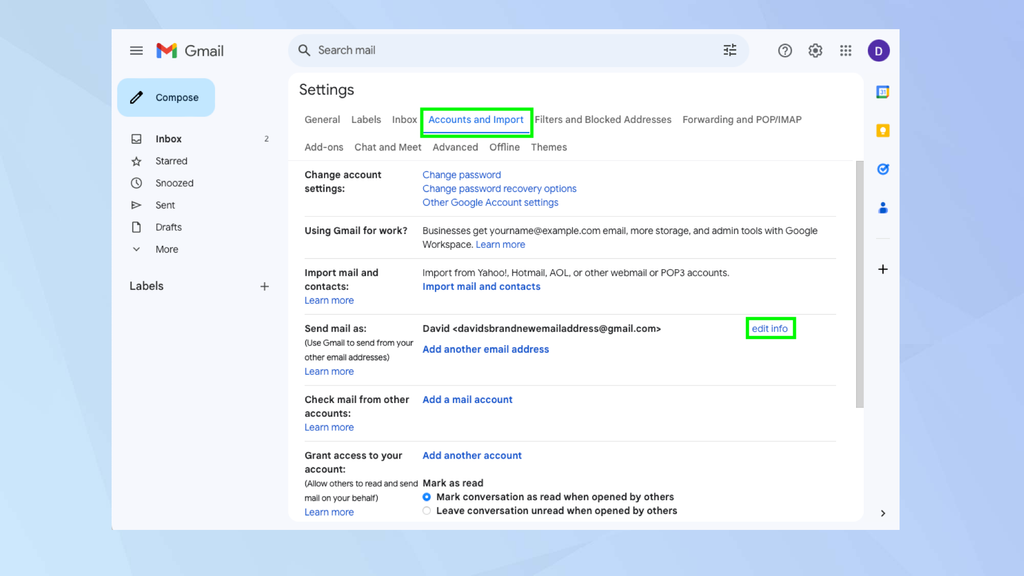
Task: Click 'Import mail and contacts'
Action: click(481, 286)
